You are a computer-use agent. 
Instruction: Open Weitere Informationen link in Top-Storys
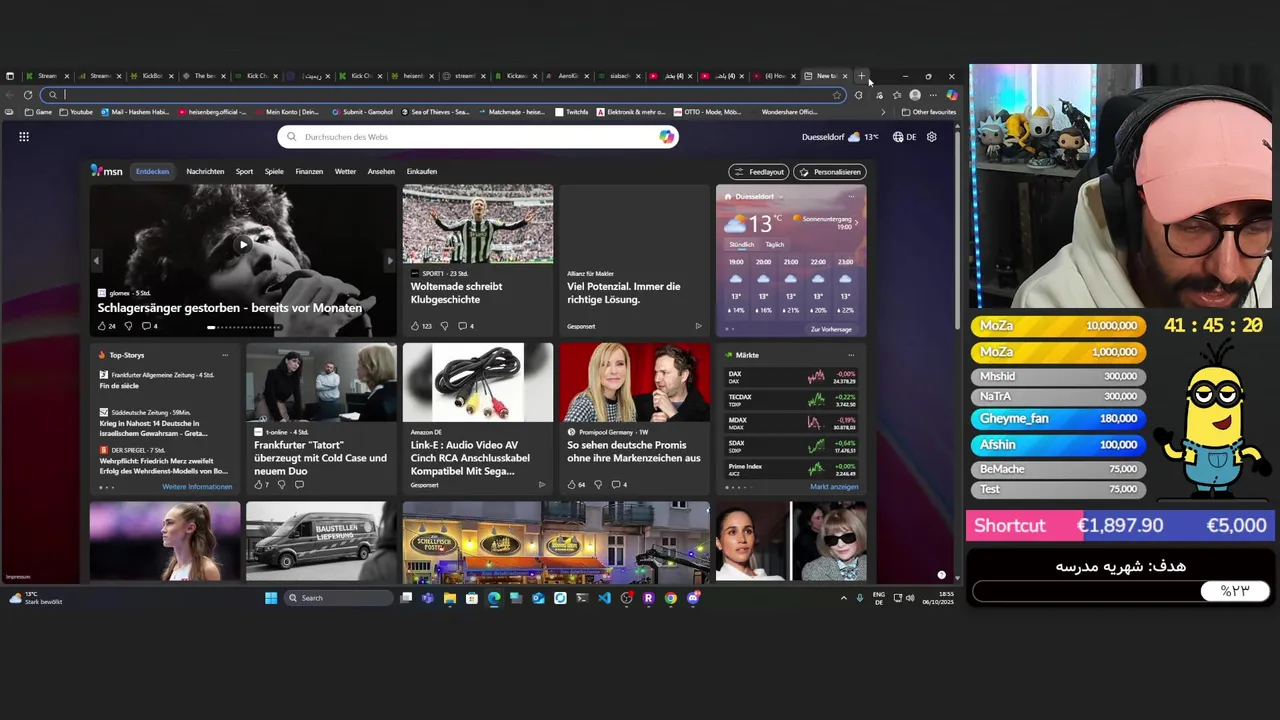coord(197,487)
